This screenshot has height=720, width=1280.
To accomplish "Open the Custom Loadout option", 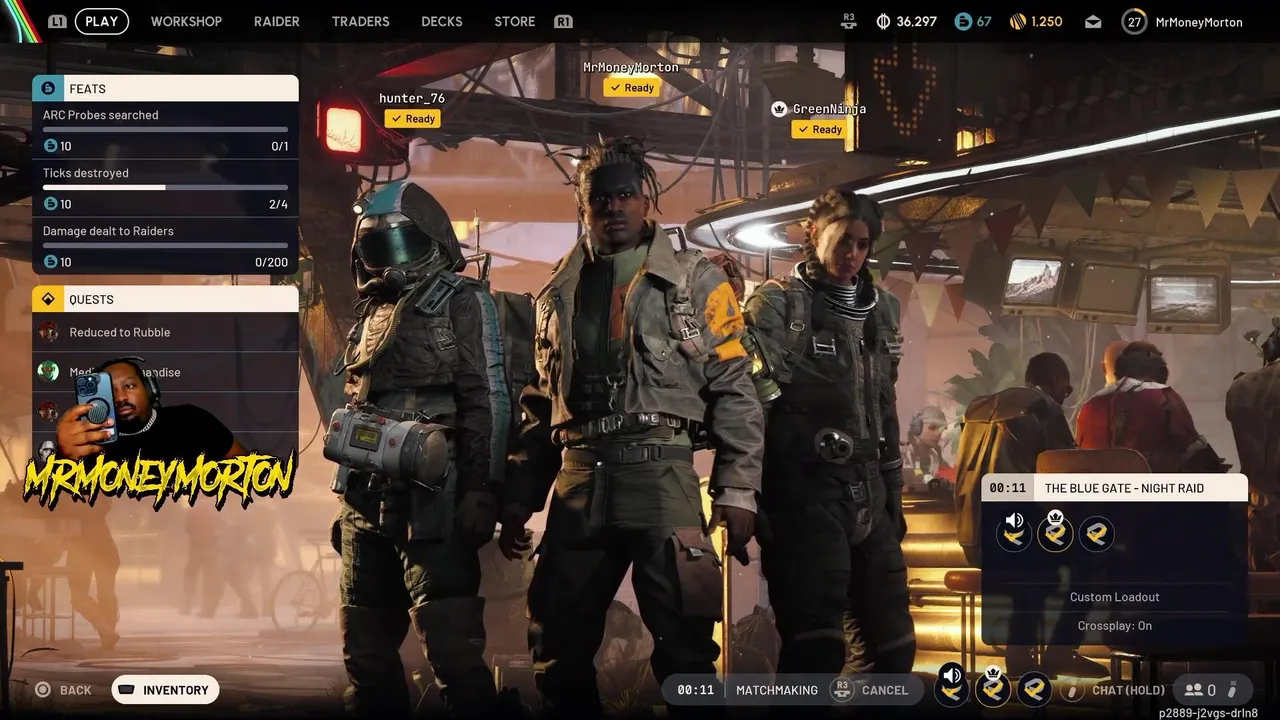I will coord(1115,597).
